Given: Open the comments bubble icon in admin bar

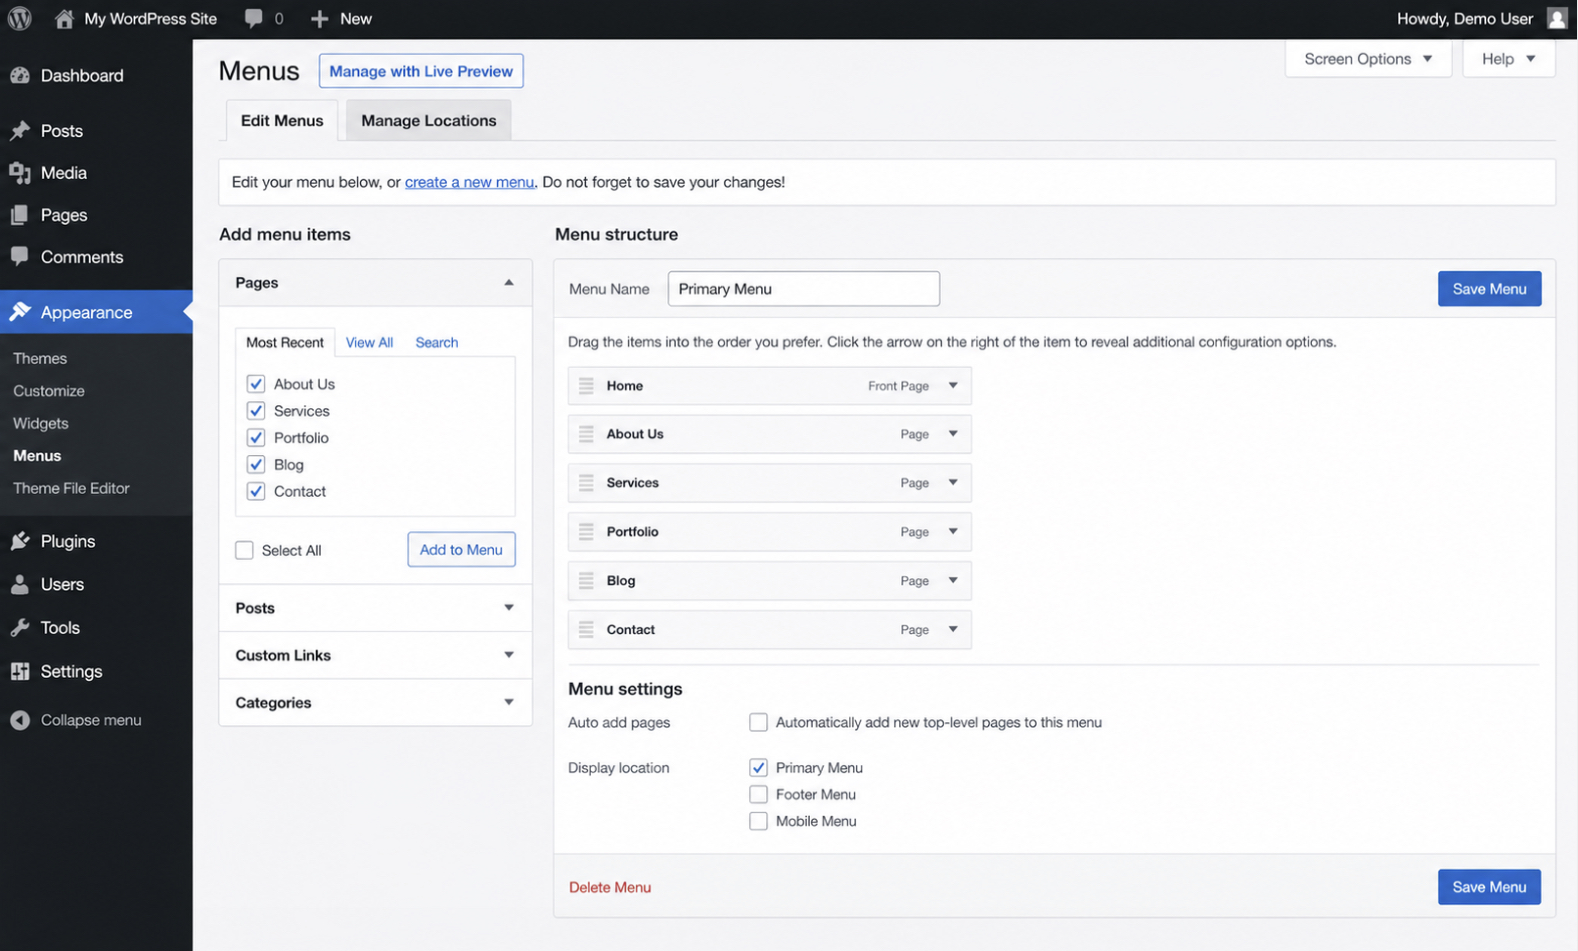Looking at the screenshot, I should coord(254,18).
